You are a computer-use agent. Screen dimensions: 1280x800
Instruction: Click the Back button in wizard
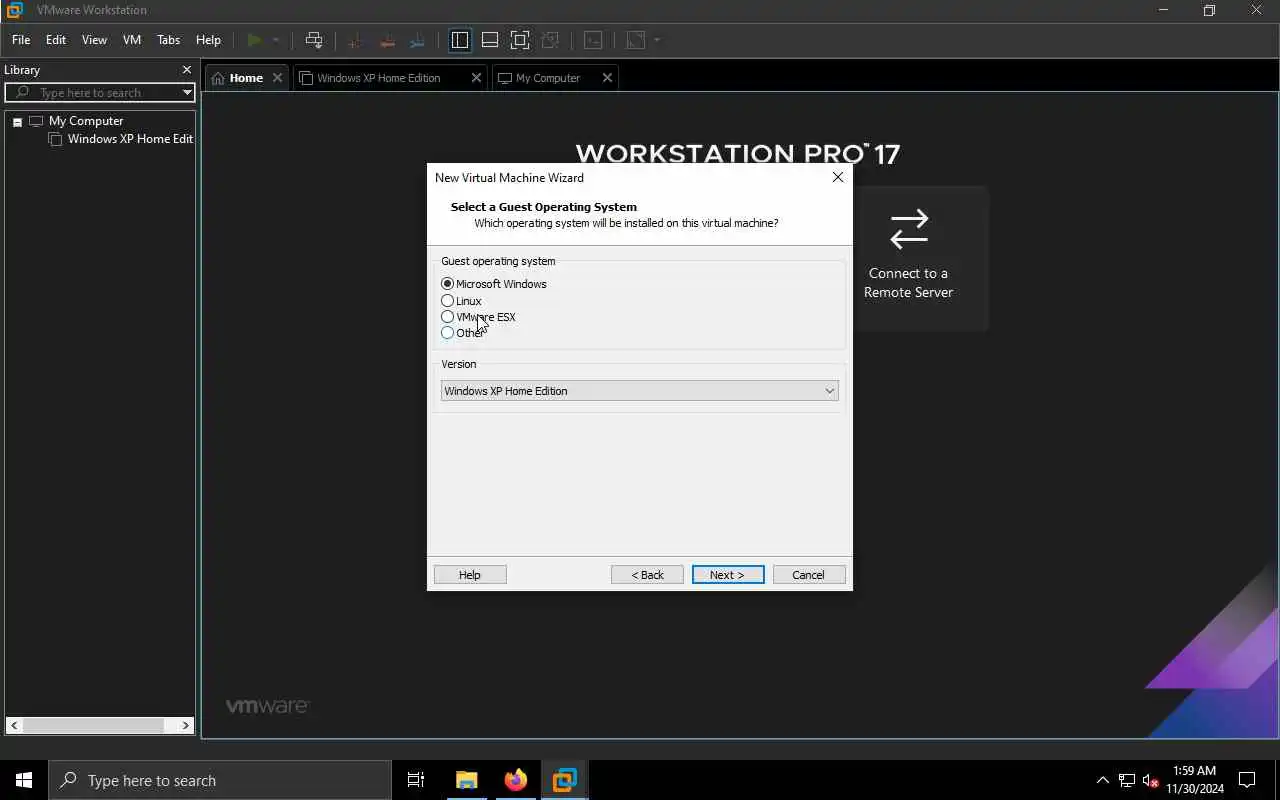pos(647,575)
